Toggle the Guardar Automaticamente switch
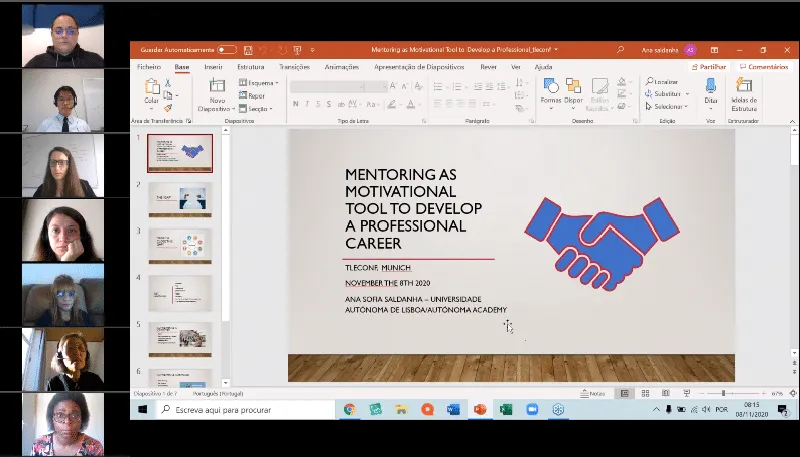 coord(227,49)
